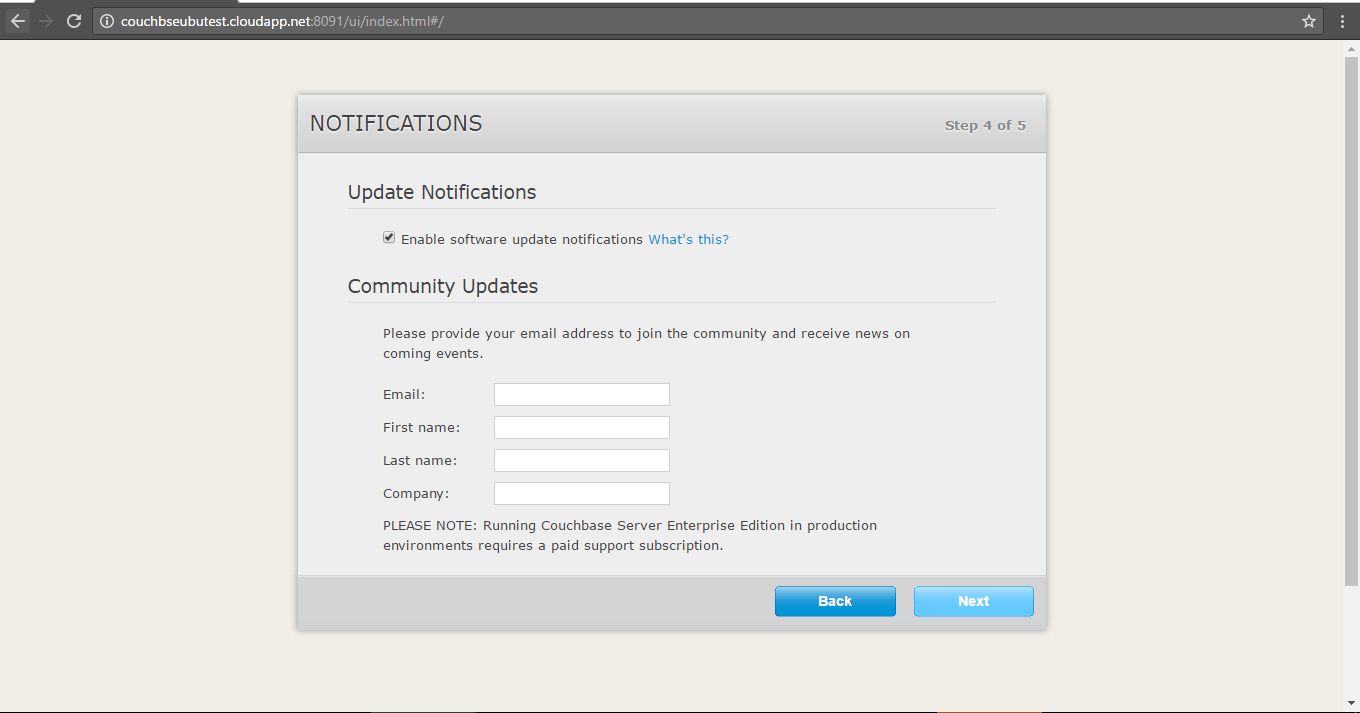1360x713 pixels.
Task: Click the browser back navigation arrow
Action: [x=17, y=20]
